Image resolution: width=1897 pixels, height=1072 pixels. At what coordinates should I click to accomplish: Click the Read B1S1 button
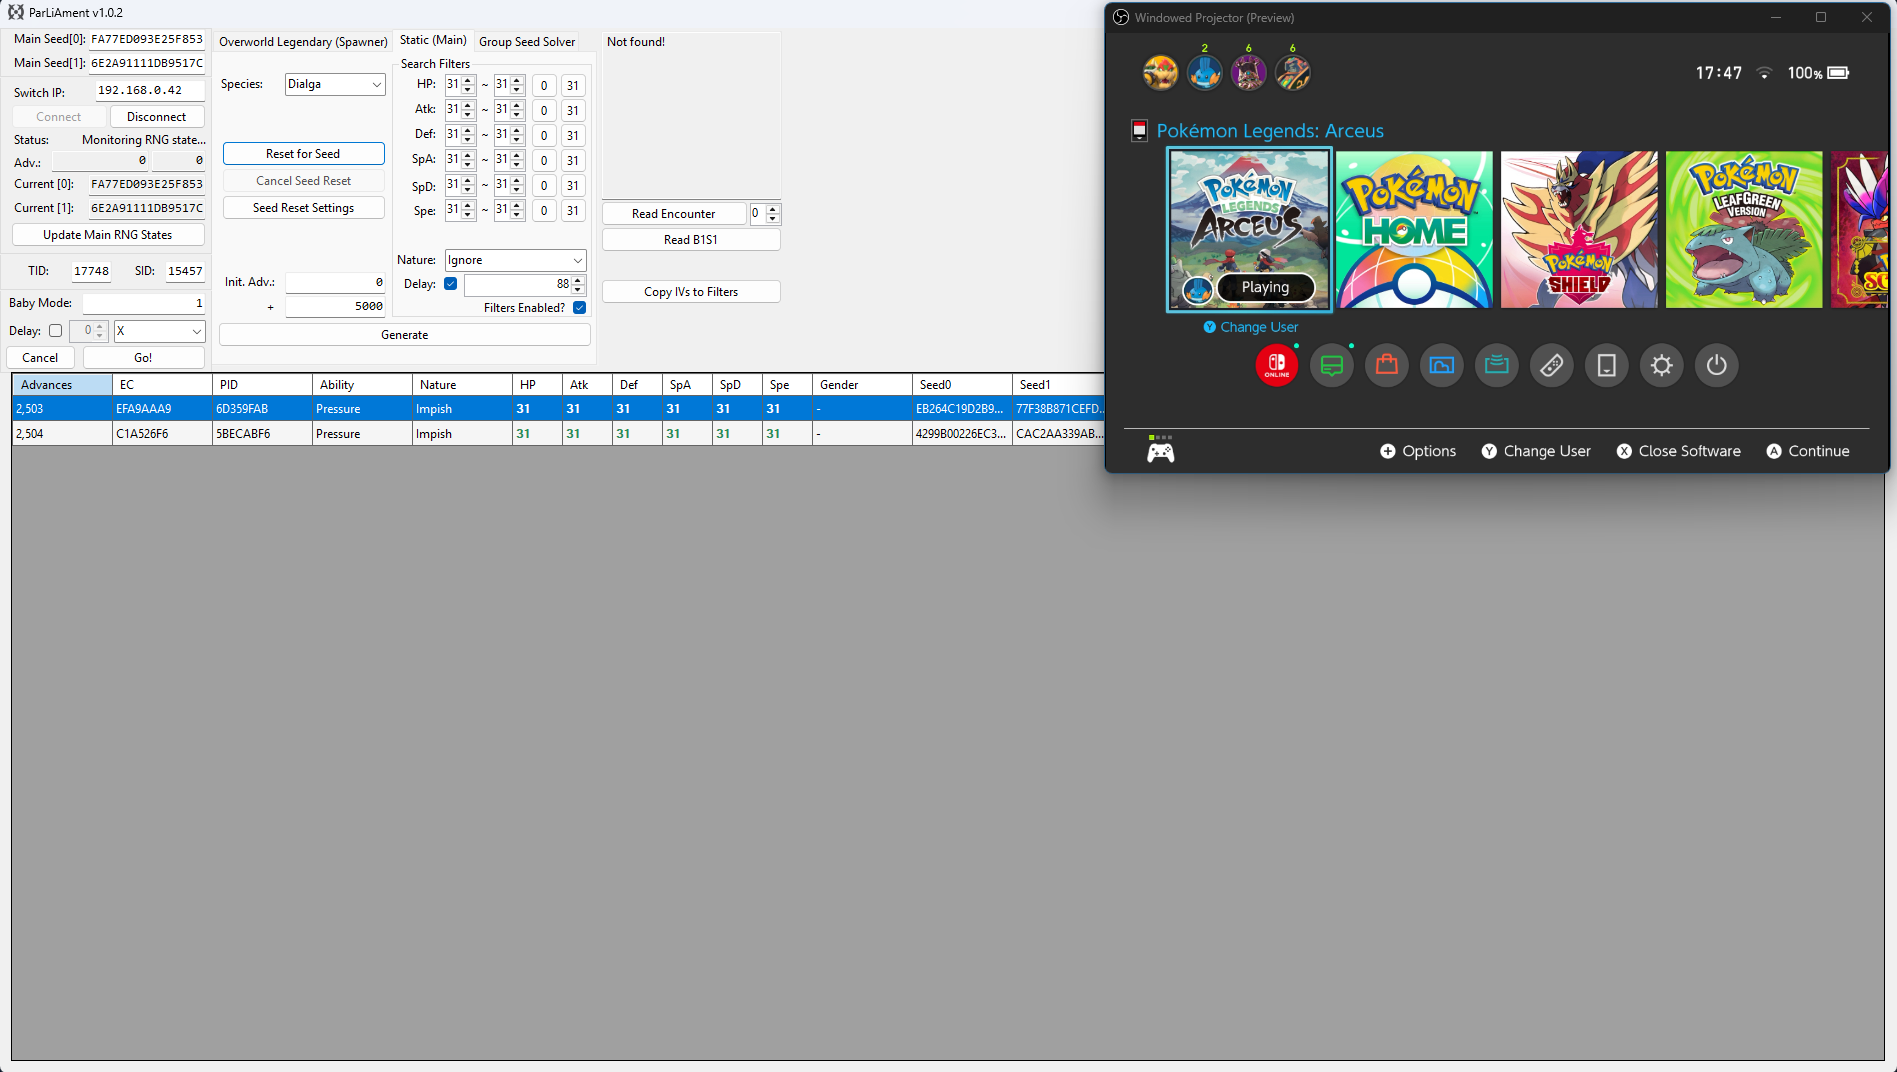tap(691, 240)
